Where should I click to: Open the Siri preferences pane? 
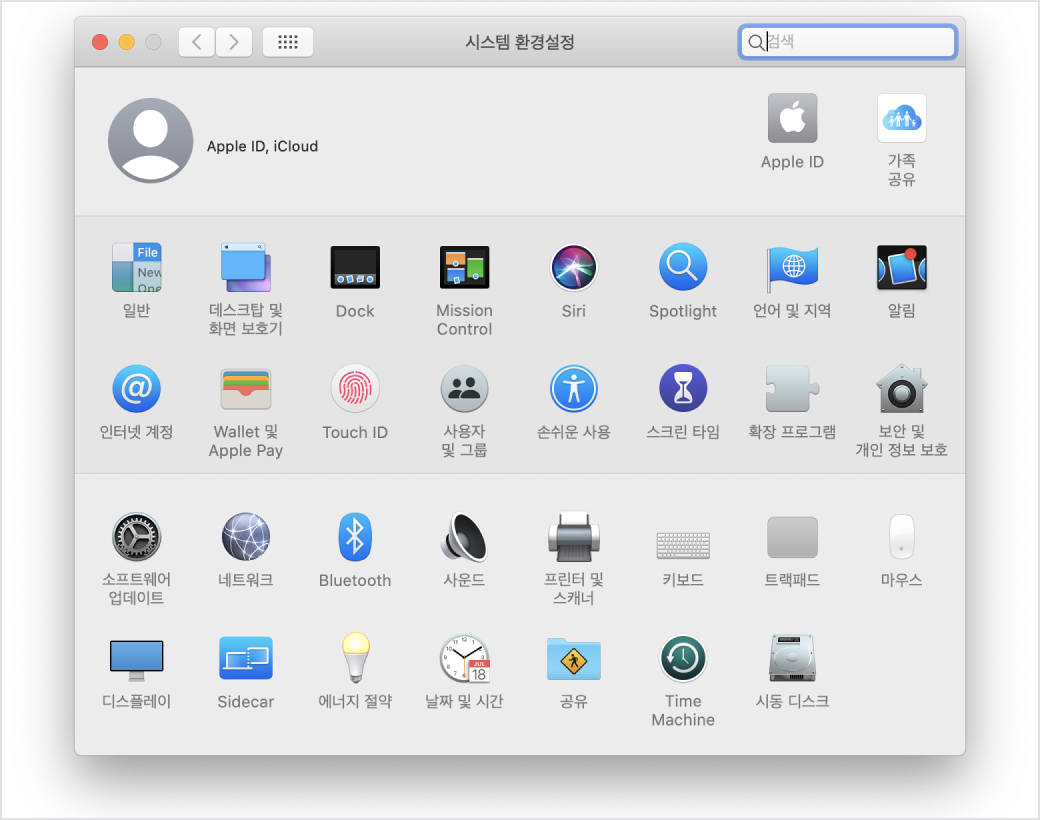click(573, 268)
